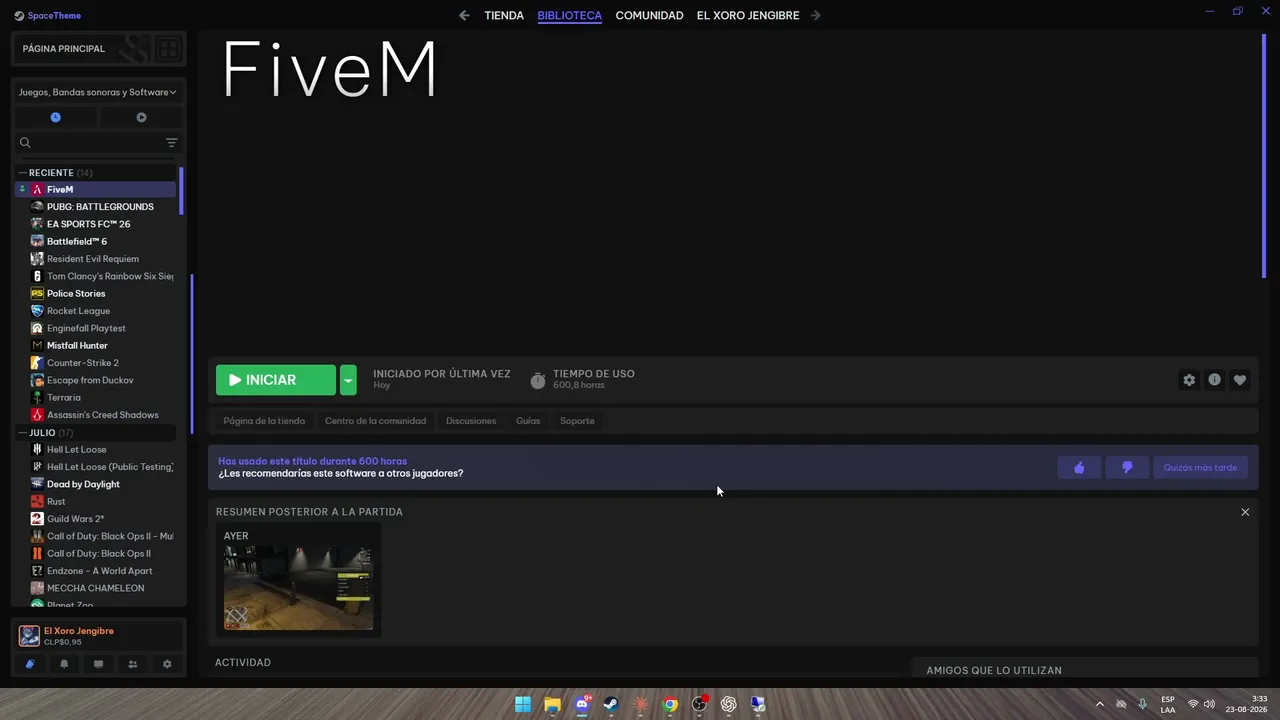Select Police Stories in the list
Image resolution: width=1280 pixels, height=720 pixels.
point(76,293)
